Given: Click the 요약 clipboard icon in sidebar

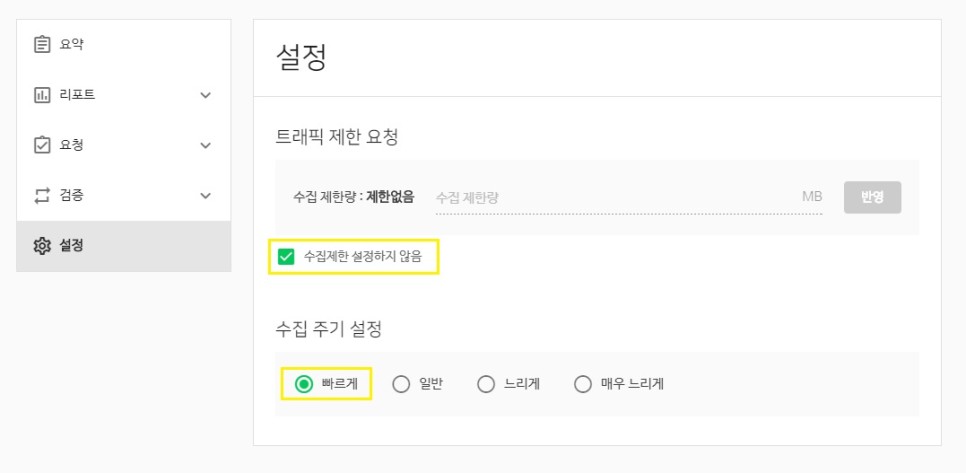Looking at the screenshot, I should click(42, 44).
